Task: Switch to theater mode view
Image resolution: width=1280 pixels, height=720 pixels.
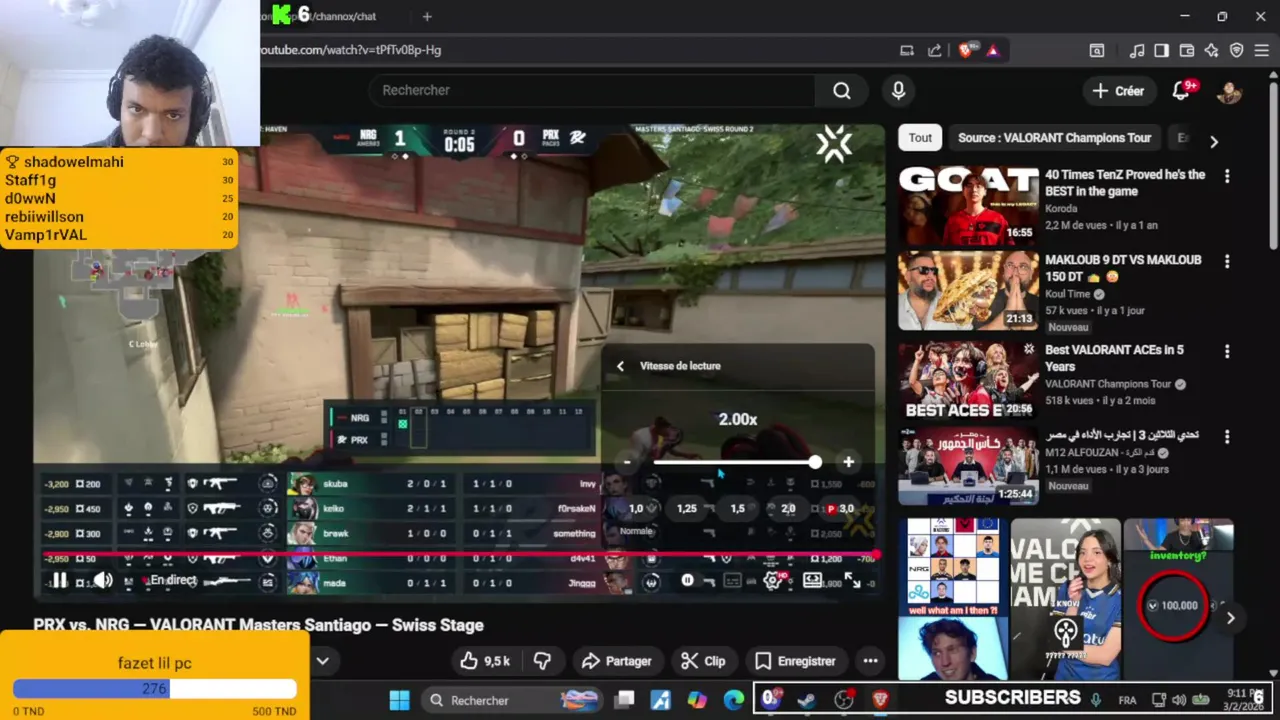Action: (812, 581)
